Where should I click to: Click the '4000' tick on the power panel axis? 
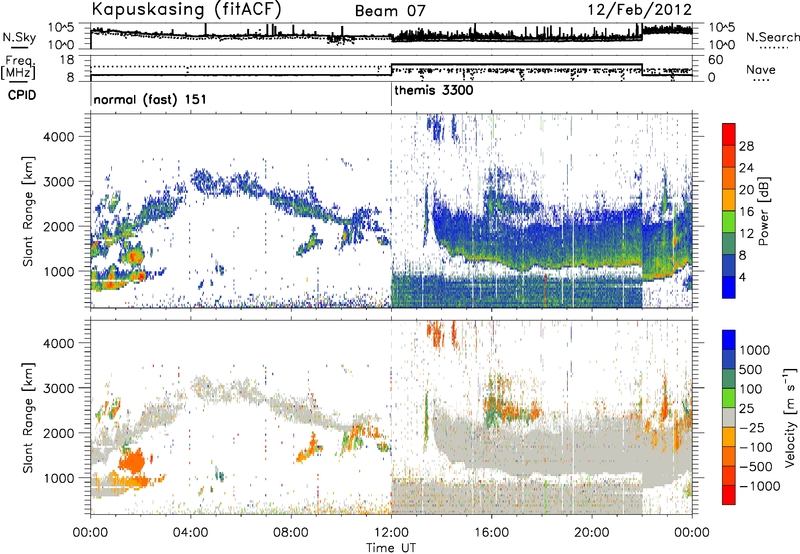(x=58, y=137)
